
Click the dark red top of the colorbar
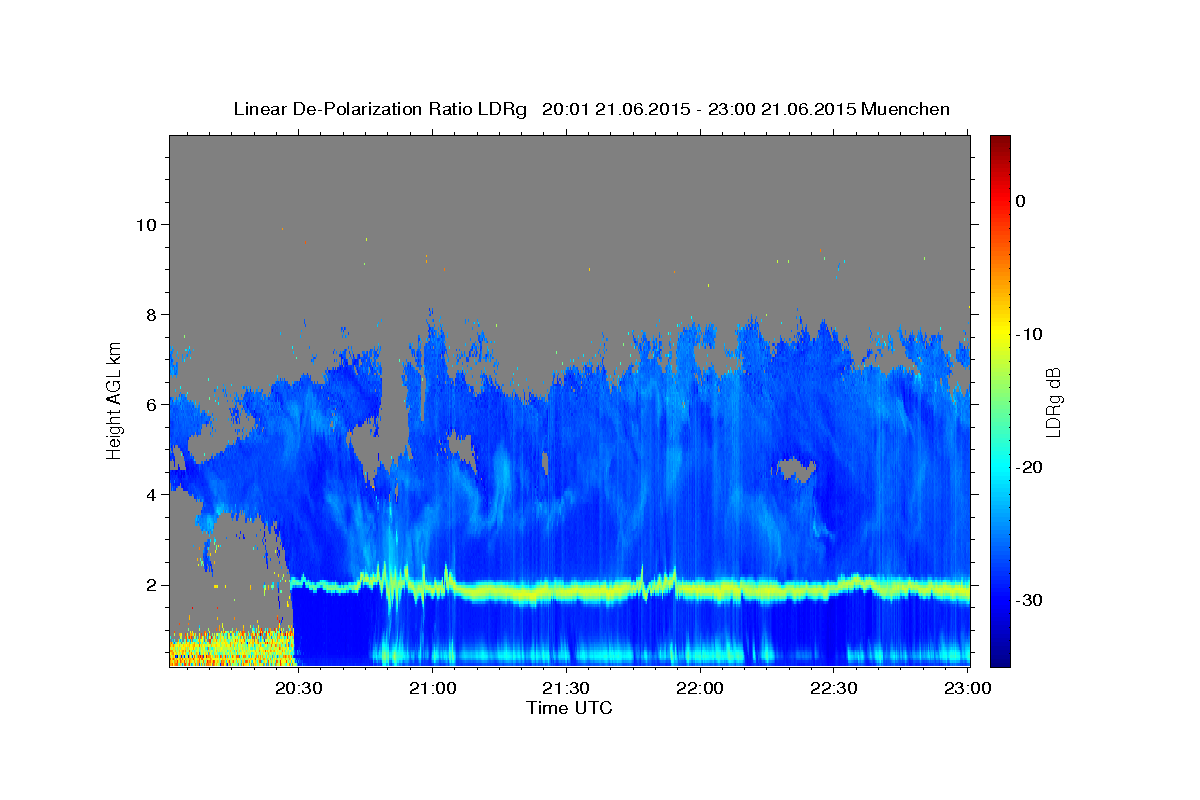click(1000, 145)
